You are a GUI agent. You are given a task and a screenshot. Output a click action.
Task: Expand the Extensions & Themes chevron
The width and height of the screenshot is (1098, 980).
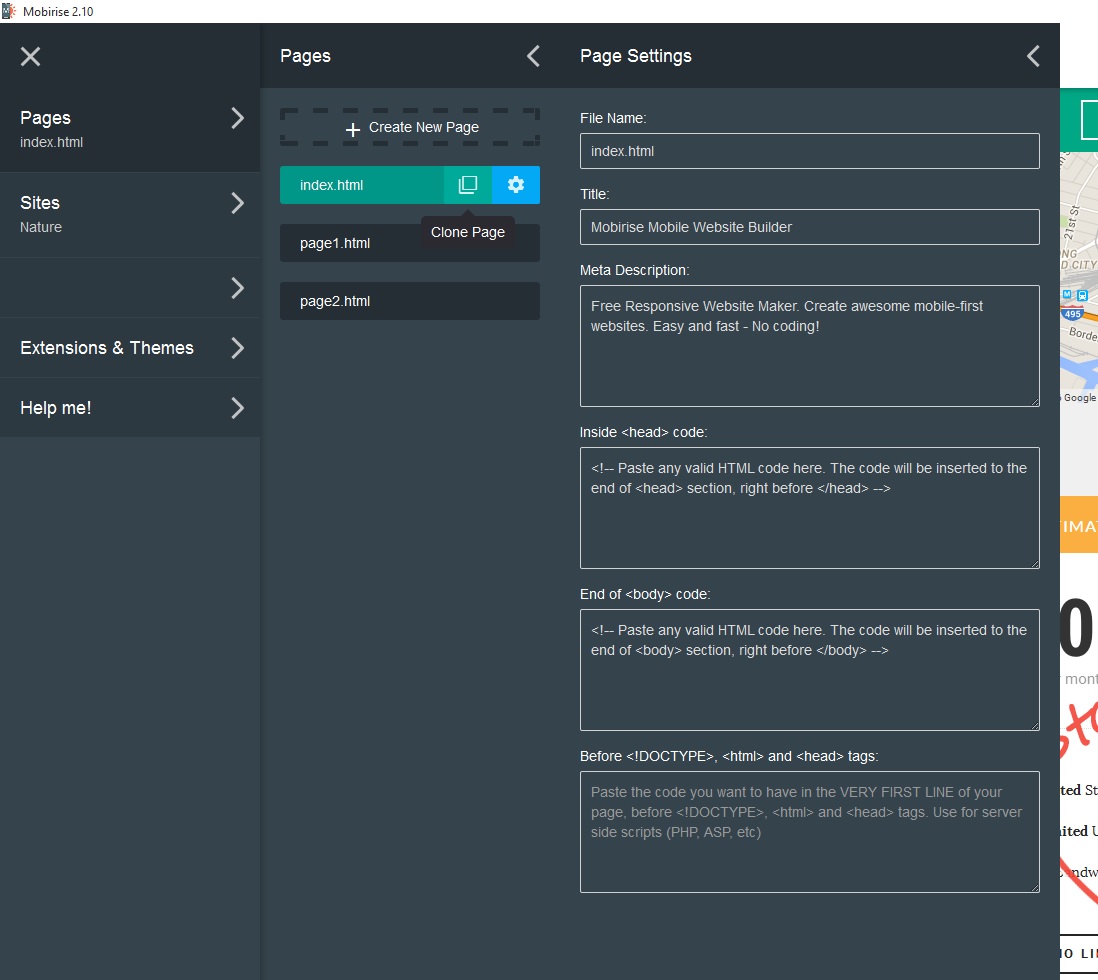(x=237, y=348)
